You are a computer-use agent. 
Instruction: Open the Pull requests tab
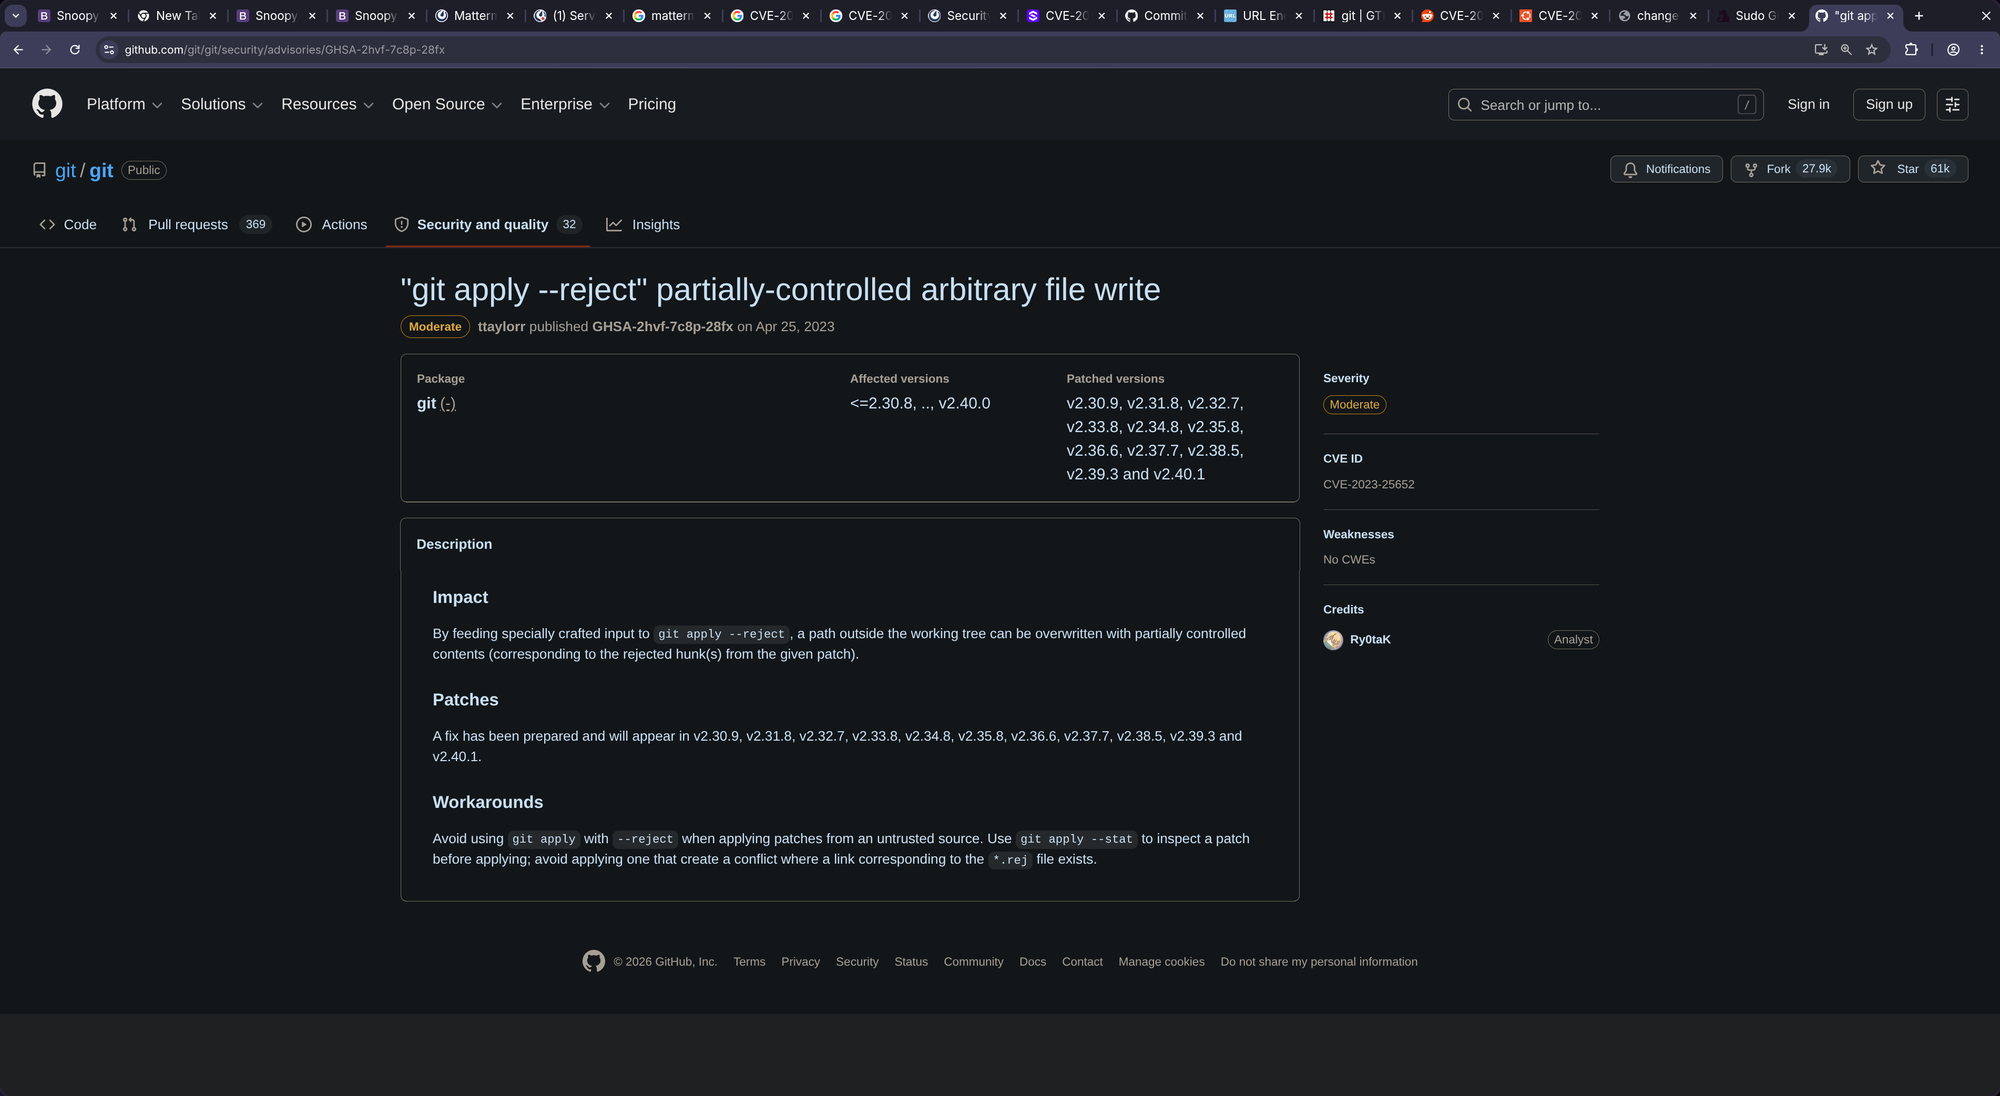point(196,225)
